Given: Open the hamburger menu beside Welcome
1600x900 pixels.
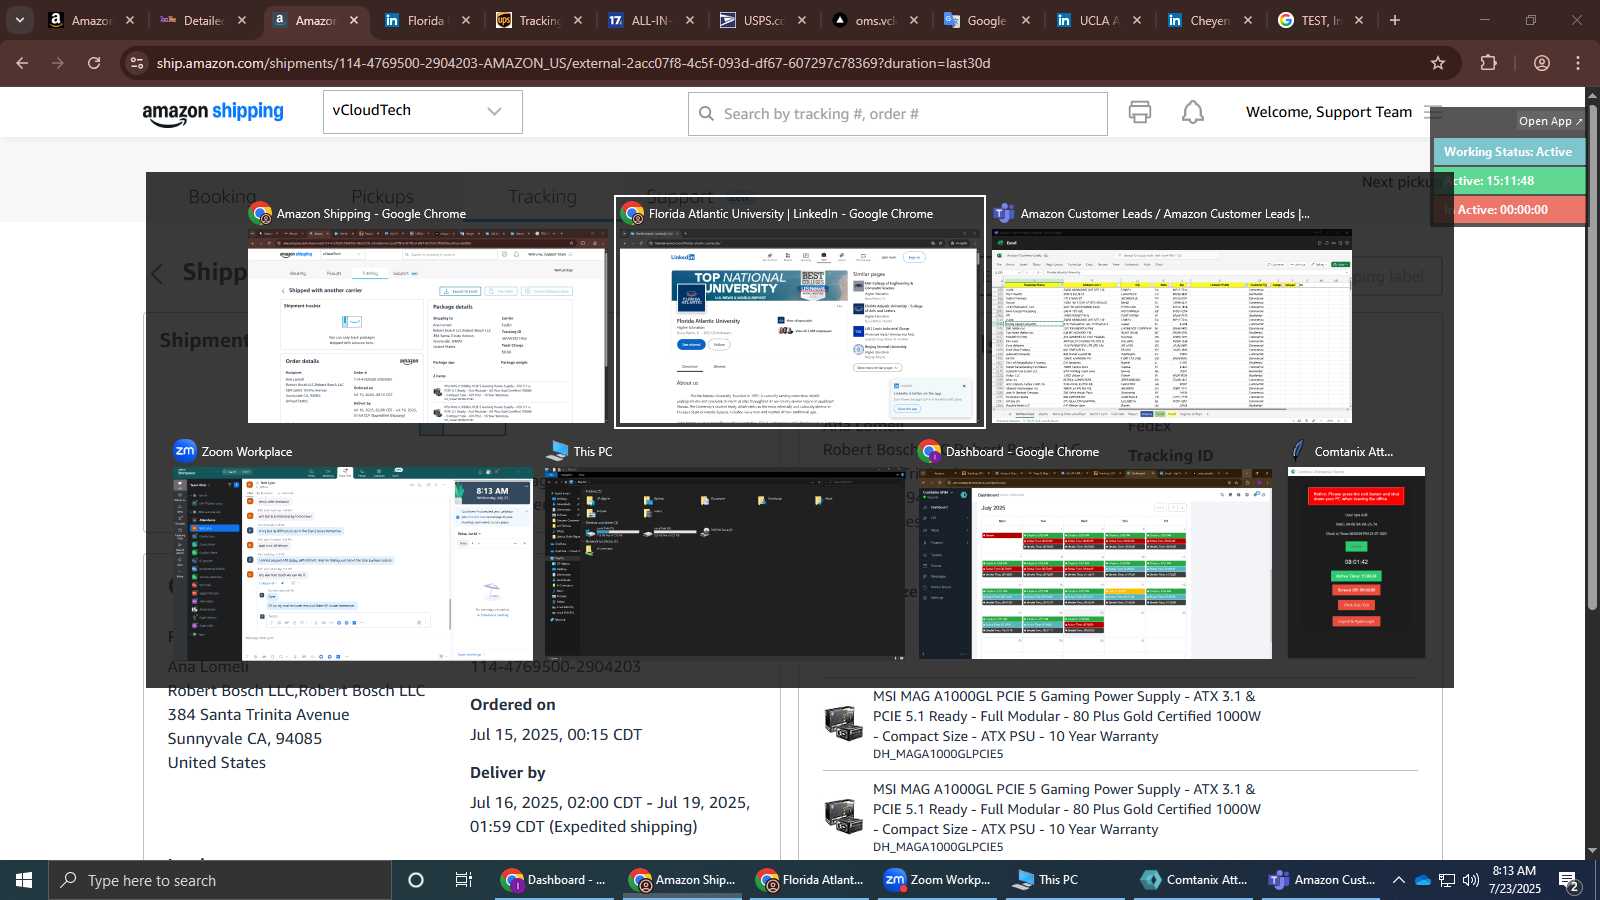Looking at the screenshot, I should click(x=1433, y=112).
